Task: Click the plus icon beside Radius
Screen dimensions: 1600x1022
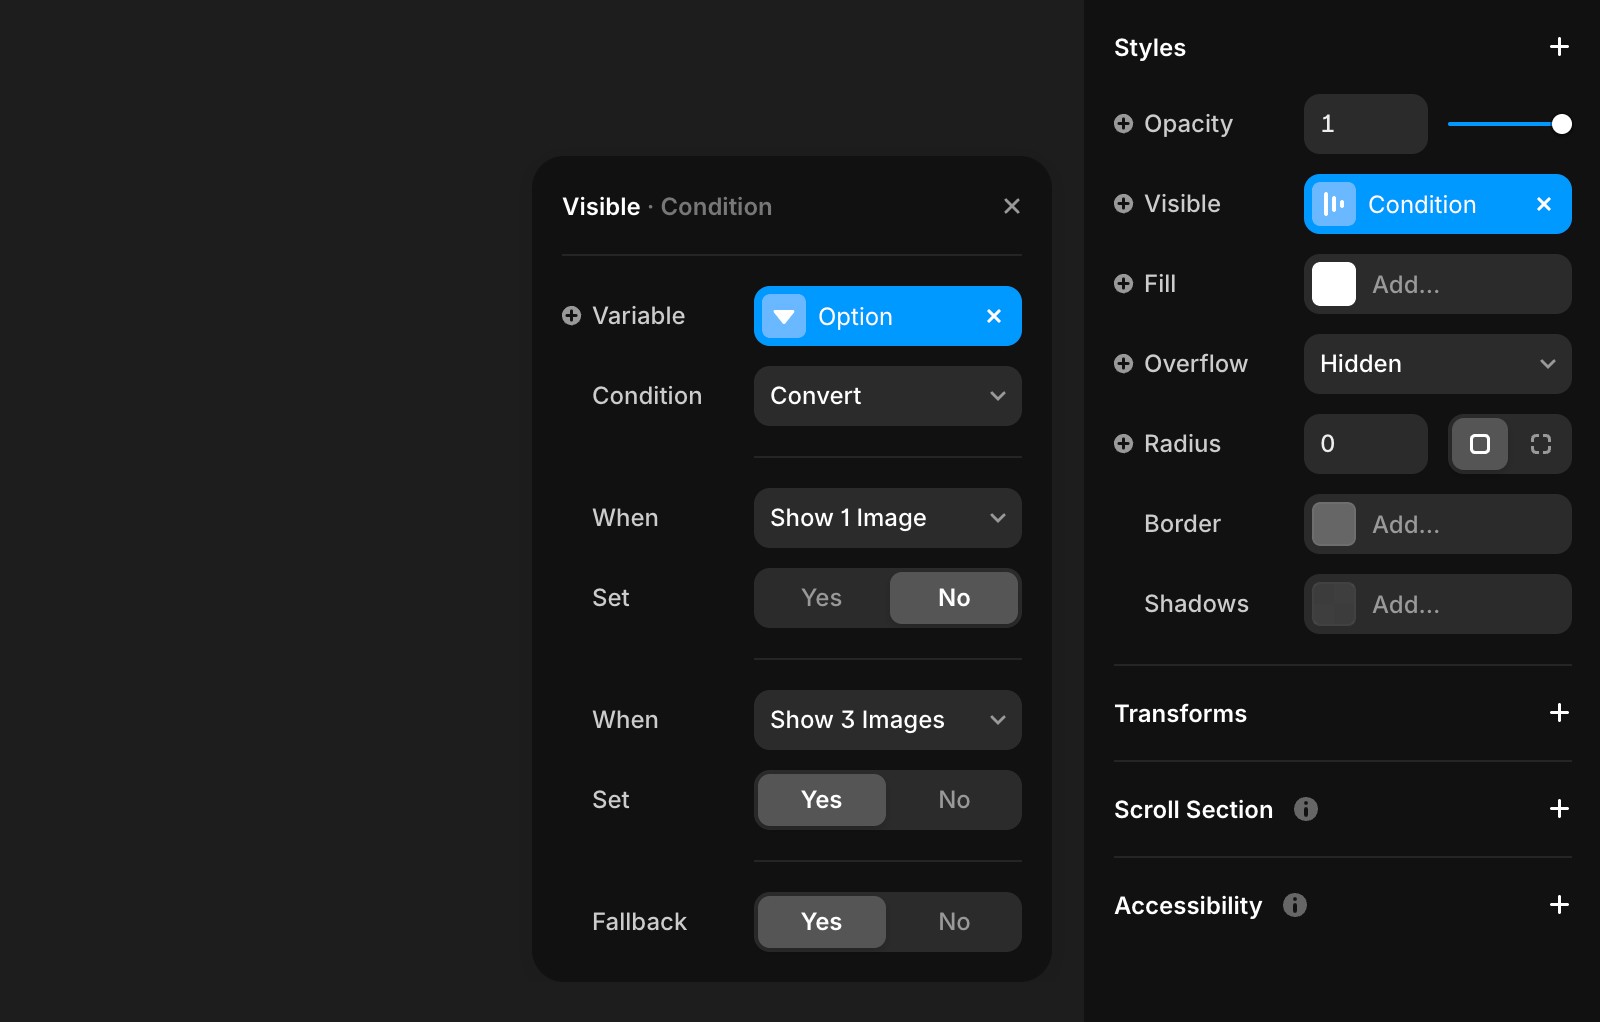Action: pyautogui.click(x=1123, y=443)
